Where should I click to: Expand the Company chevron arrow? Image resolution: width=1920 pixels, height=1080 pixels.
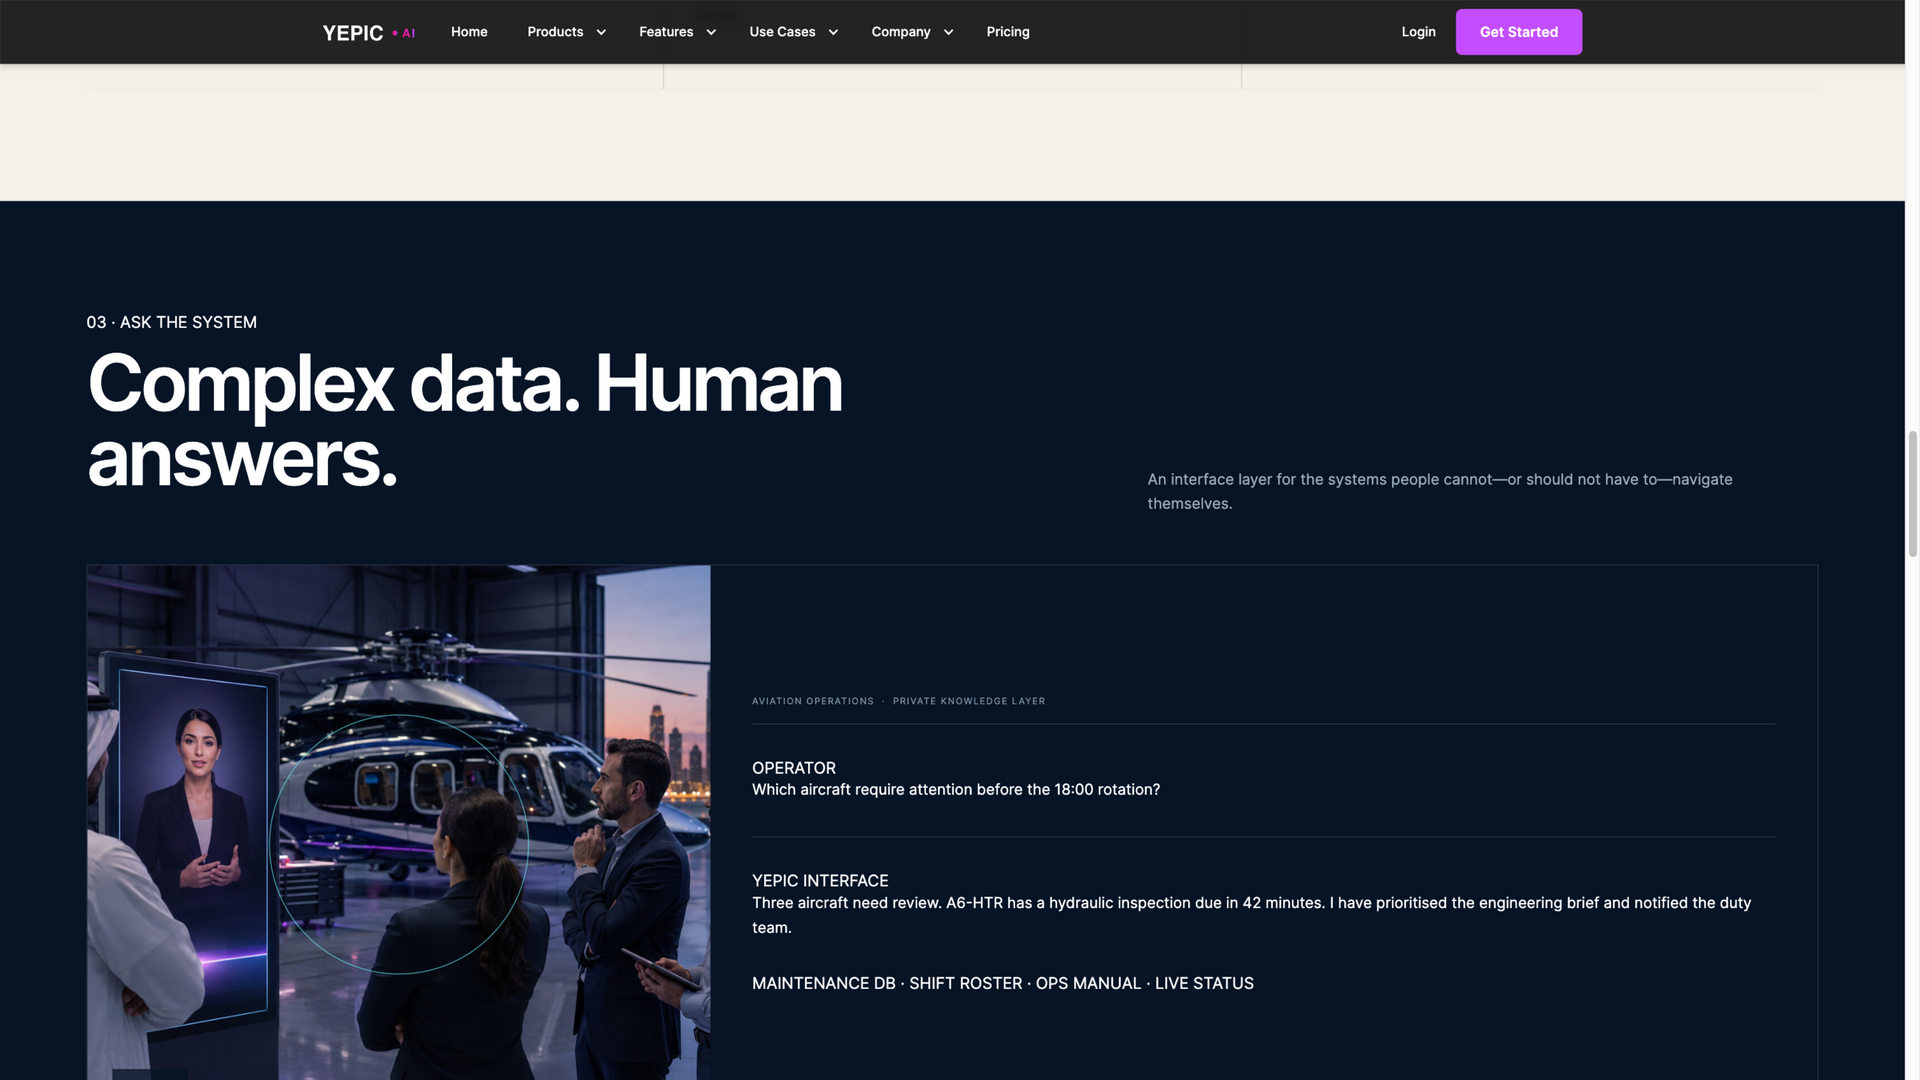pyautogui.click(x=948, y=32)
